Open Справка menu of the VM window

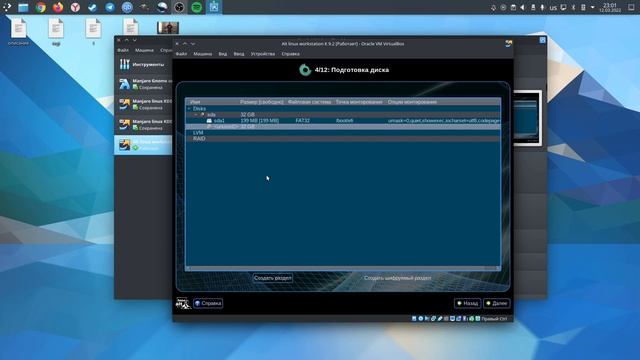pos(291,54)
